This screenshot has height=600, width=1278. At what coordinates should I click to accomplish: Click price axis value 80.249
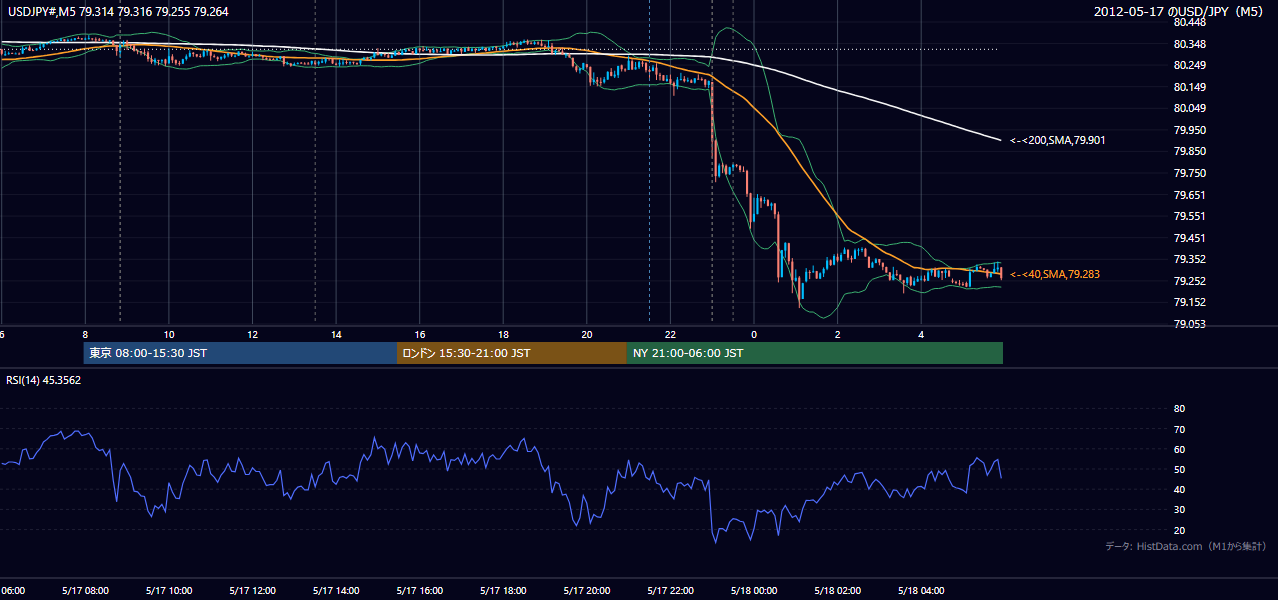click(x=1189, y=65)
